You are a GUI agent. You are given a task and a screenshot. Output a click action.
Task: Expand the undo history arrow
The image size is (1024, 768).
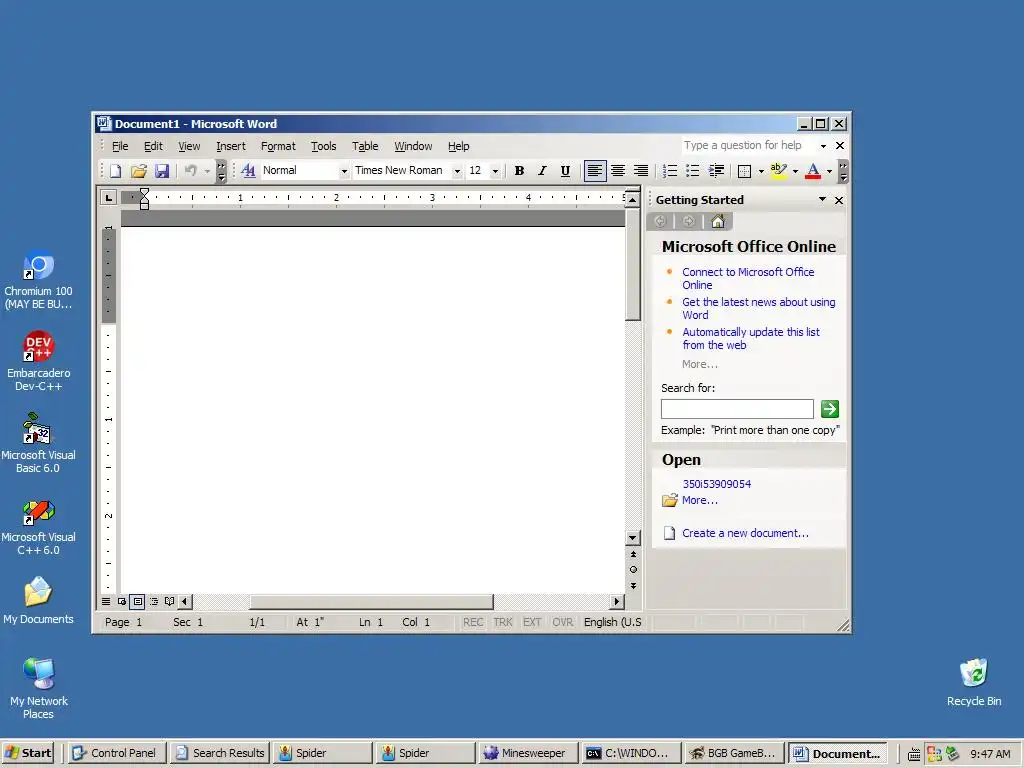pyautogui.click(x=207, y=172)
